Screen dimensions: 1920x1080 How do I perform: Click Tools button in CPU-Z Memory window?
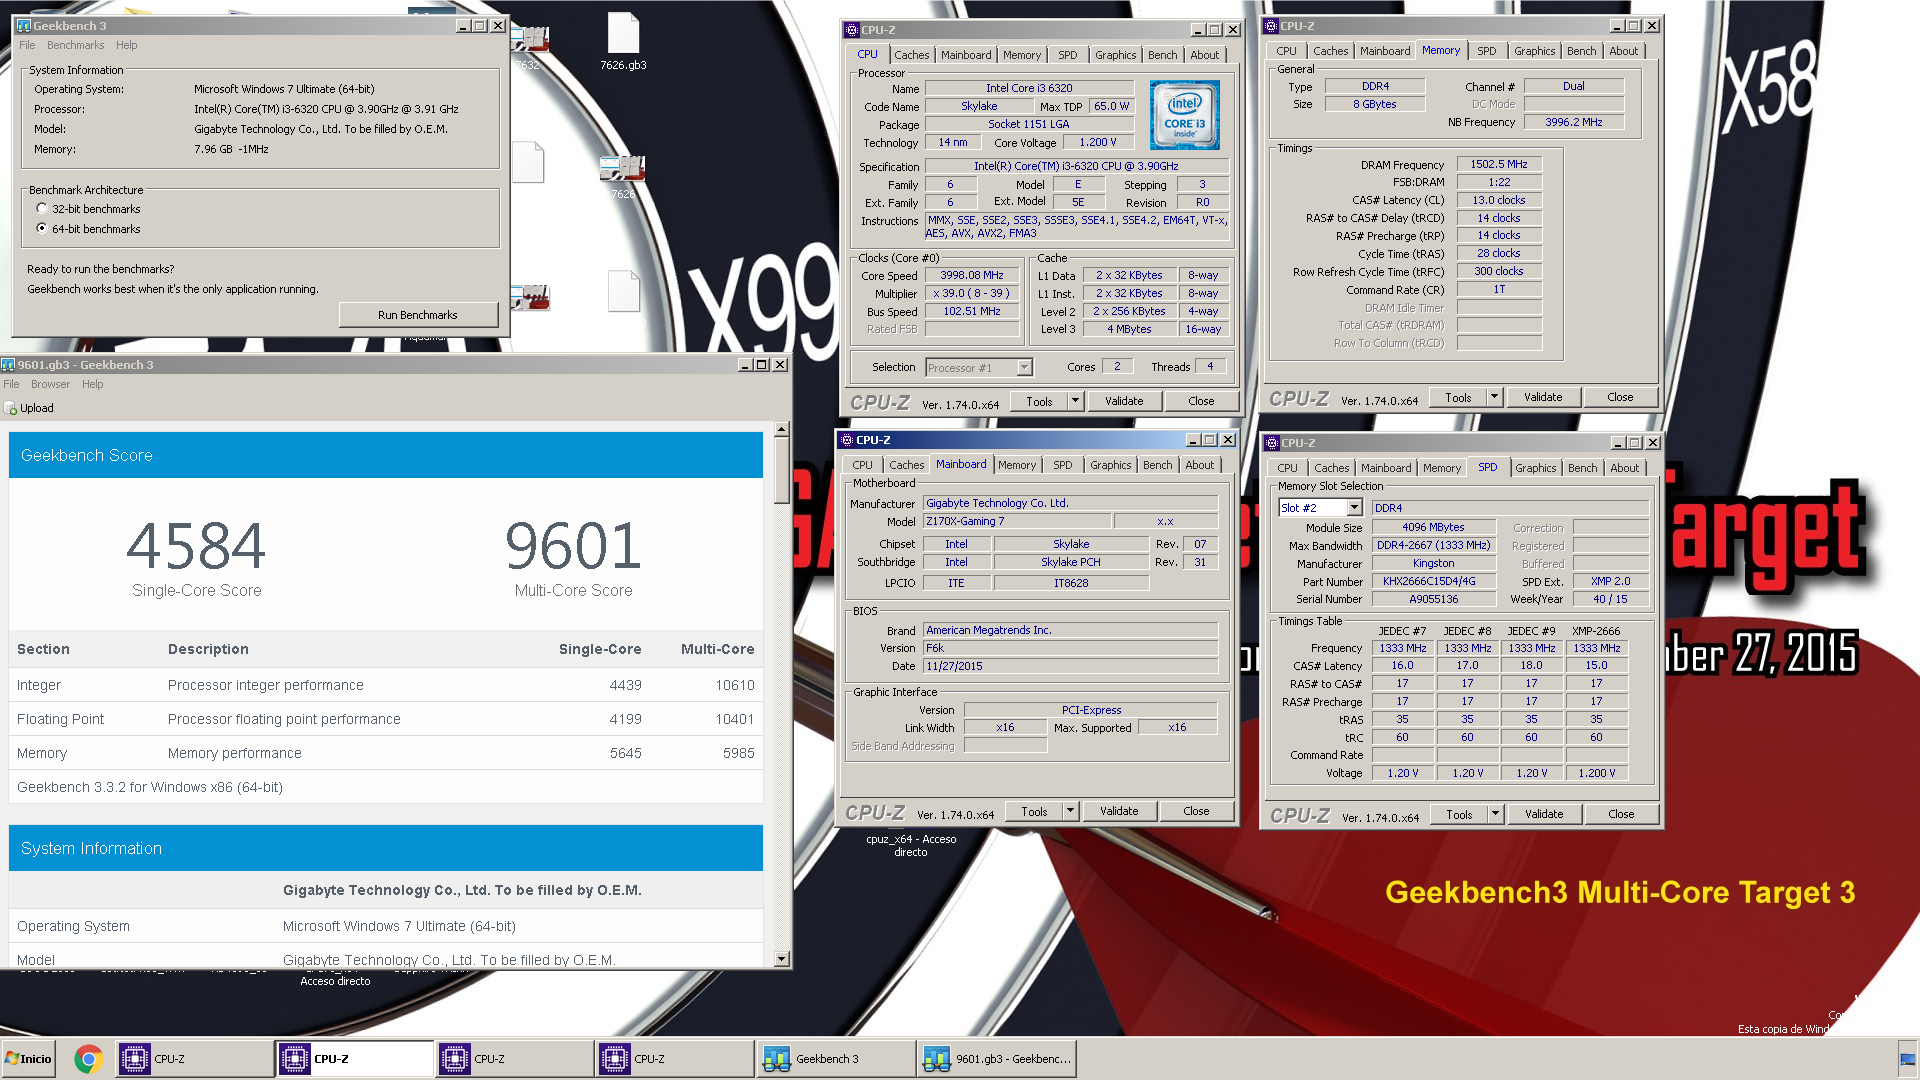click(x=1458, y=398)
